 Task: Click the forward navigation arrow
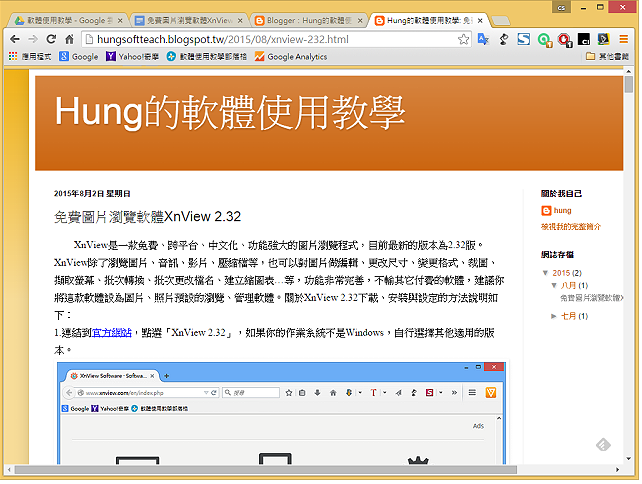tap(33, 39)
